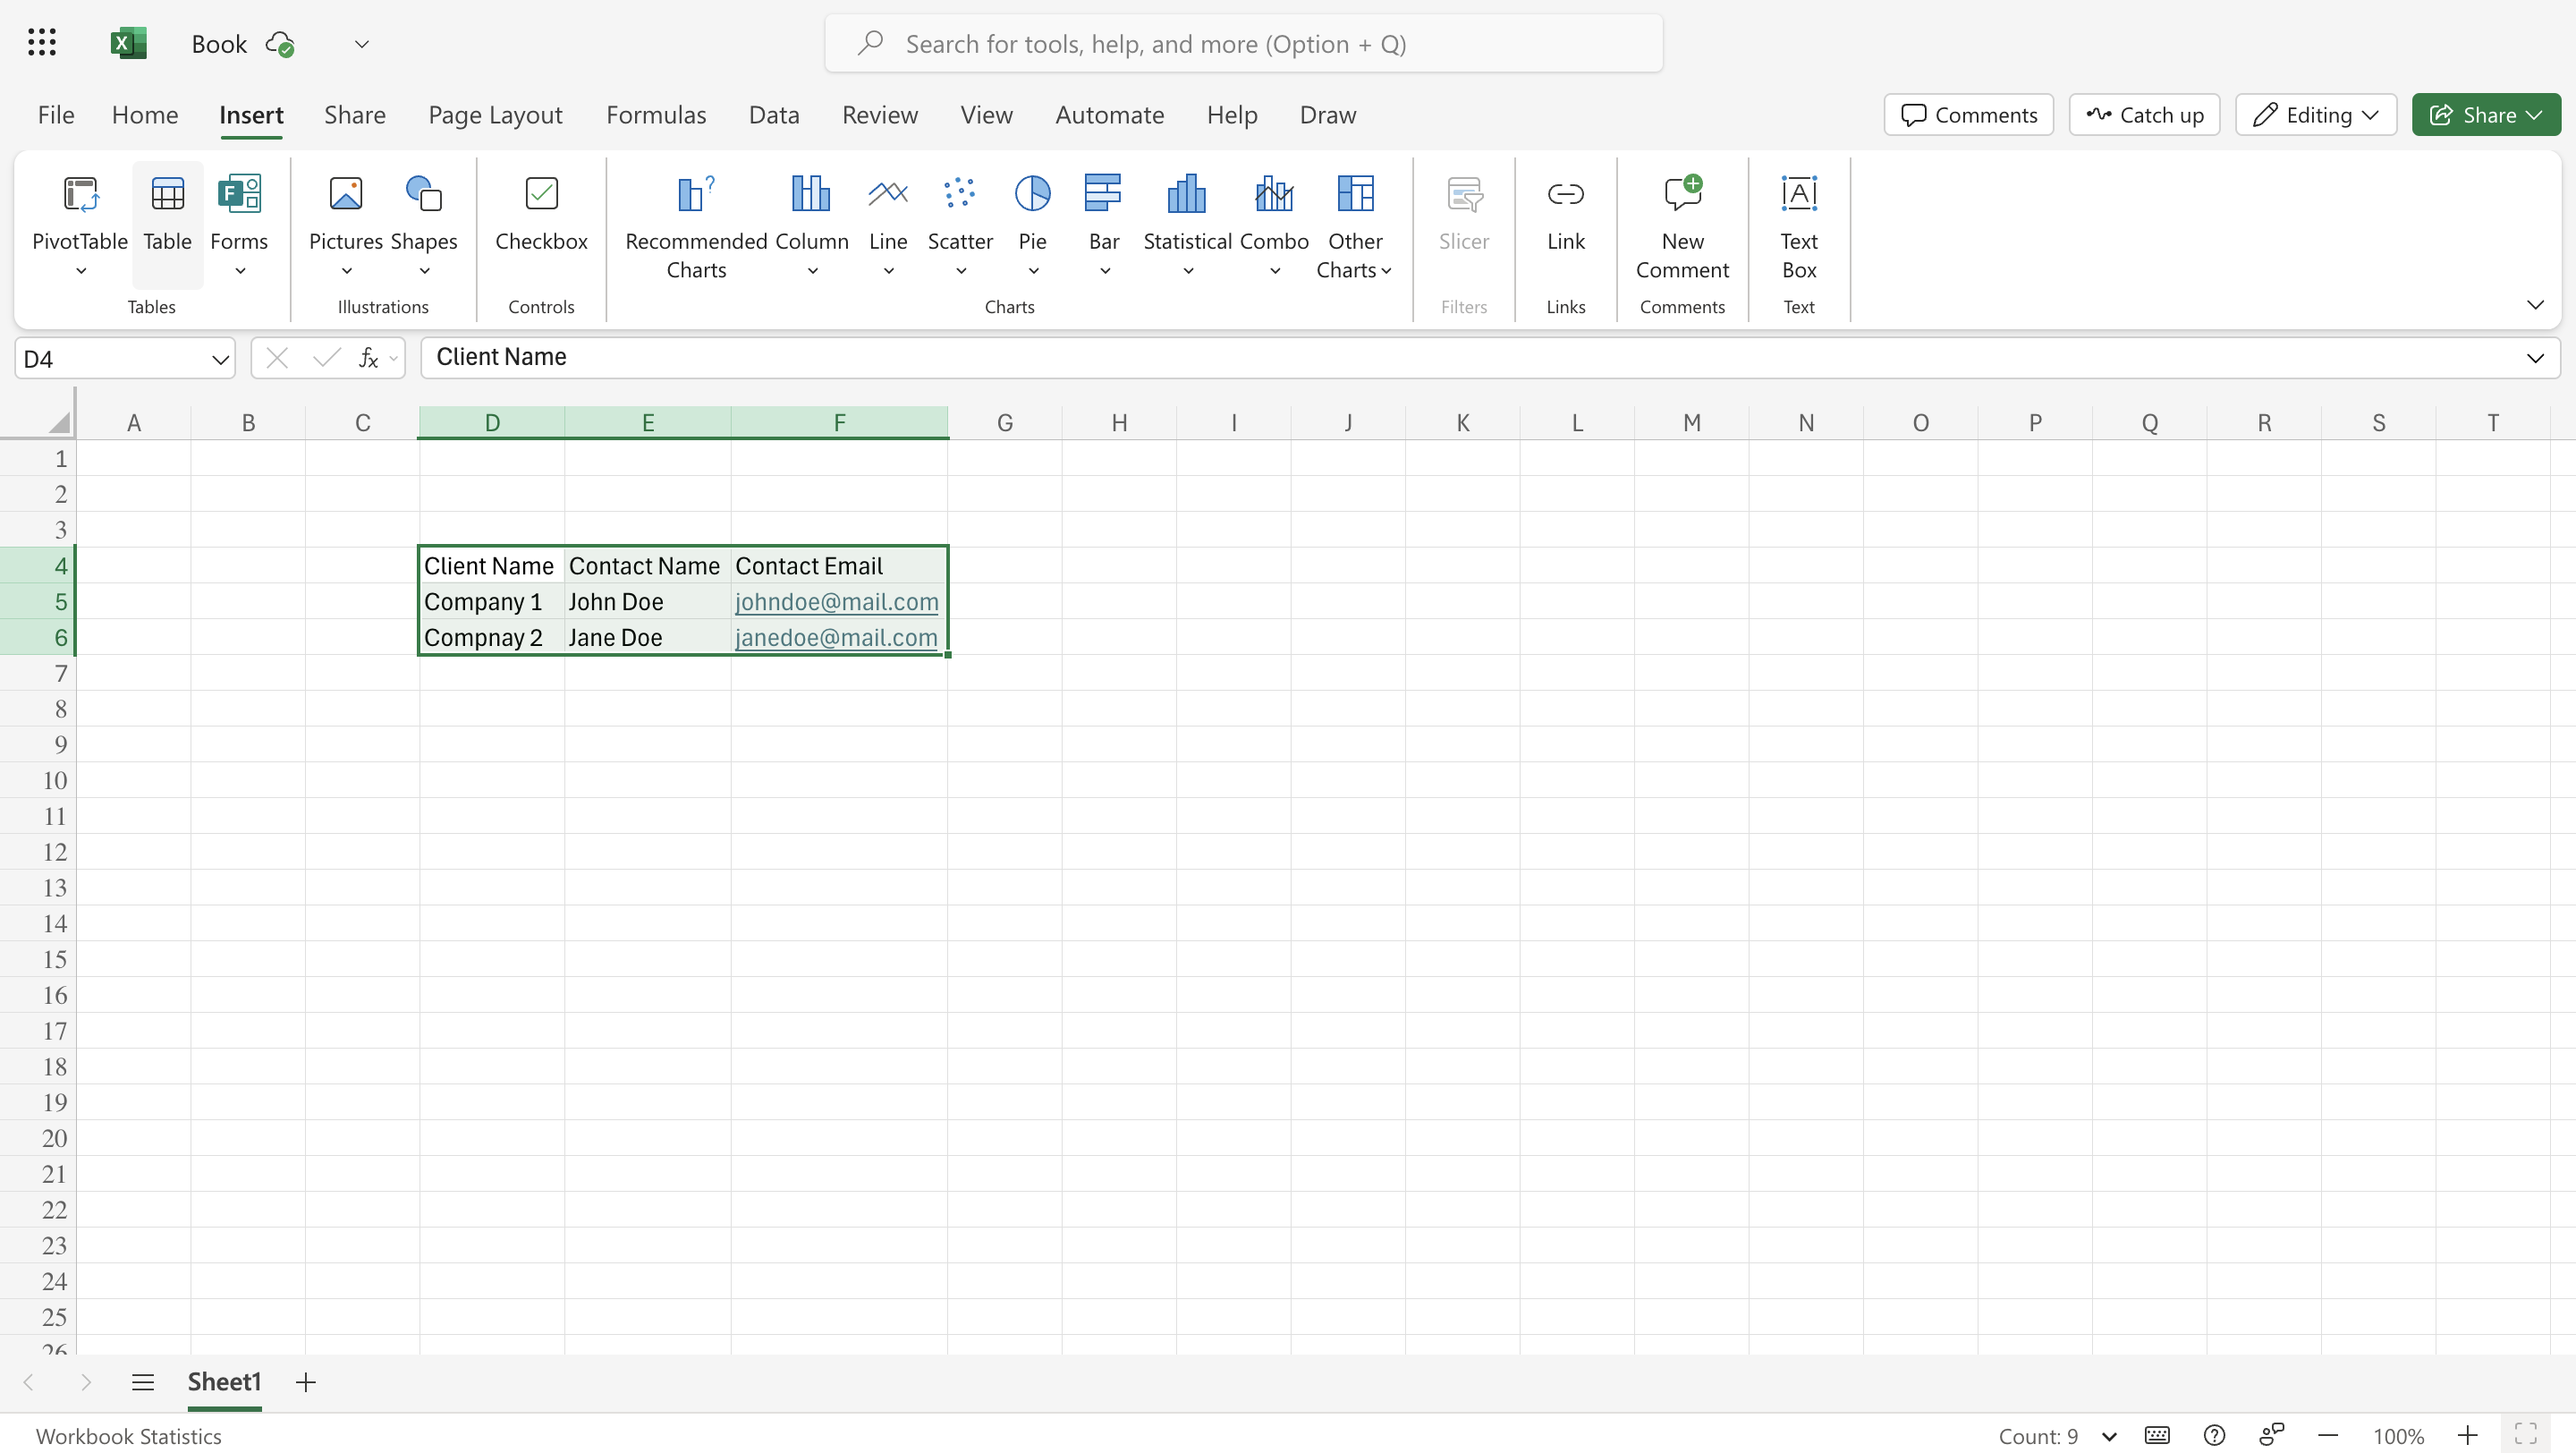Insert Recommended Charts
This screenshot has width=2576, height=1453.
(x=696, y=225)
